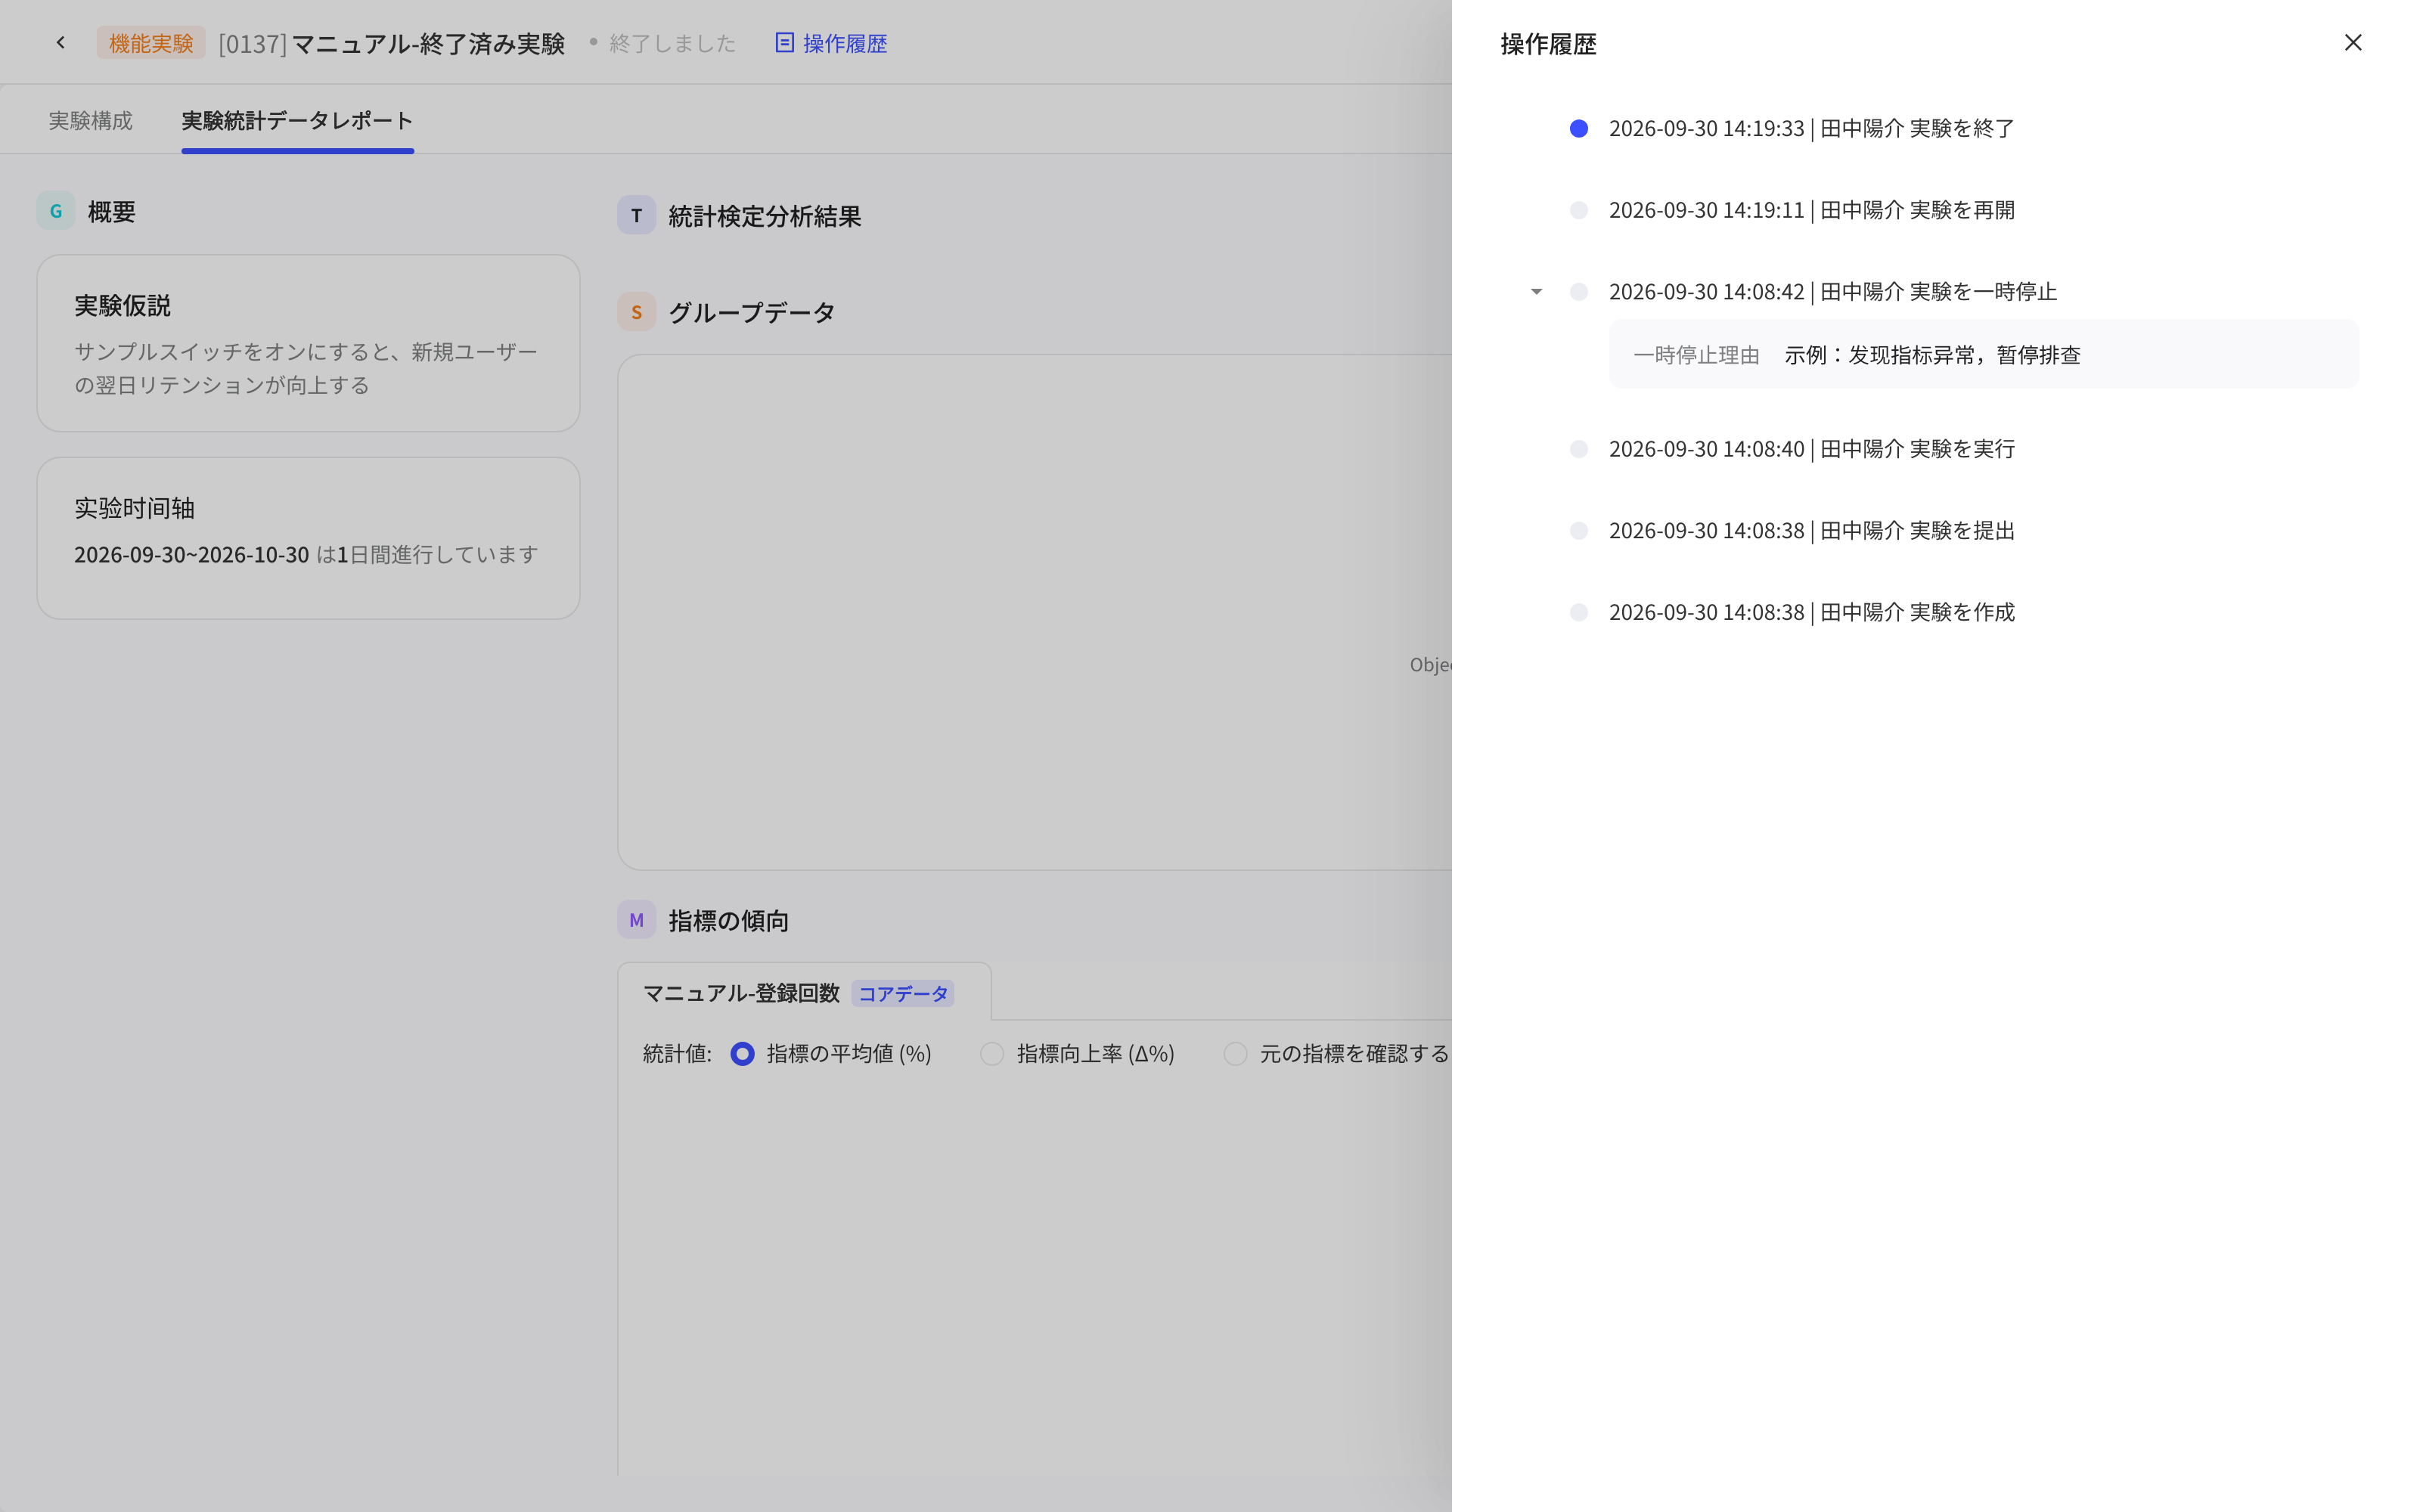Click the 一時停止理由 label
The height and width of the screenshot is (1512, 2420).
pyautogui.click(x=1696, y=355)
